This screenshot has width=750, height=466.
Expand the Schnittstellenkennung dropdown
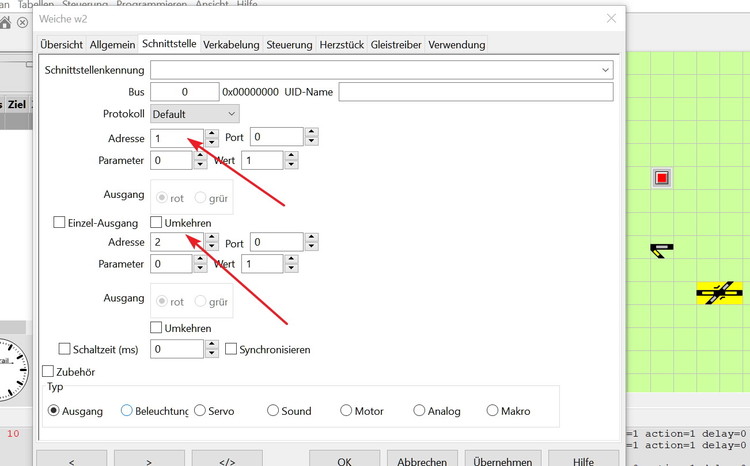(x=605, y=70)
